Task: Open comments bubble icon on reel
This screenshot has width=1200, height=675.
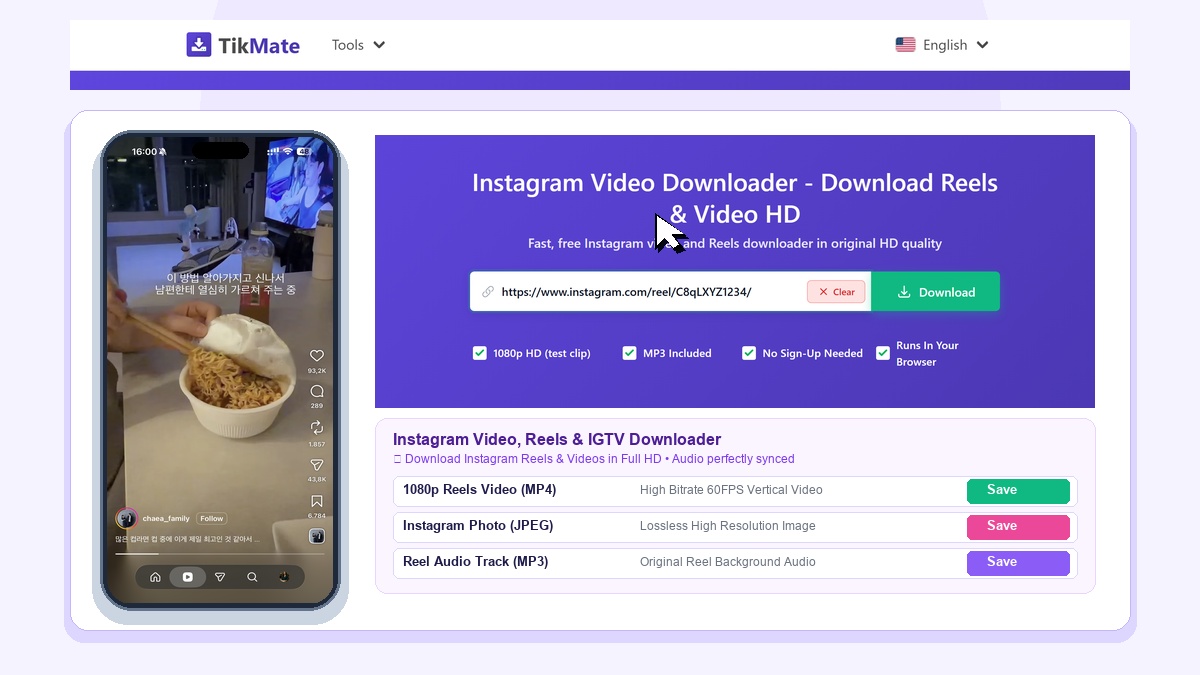Action: click(317, 391)
